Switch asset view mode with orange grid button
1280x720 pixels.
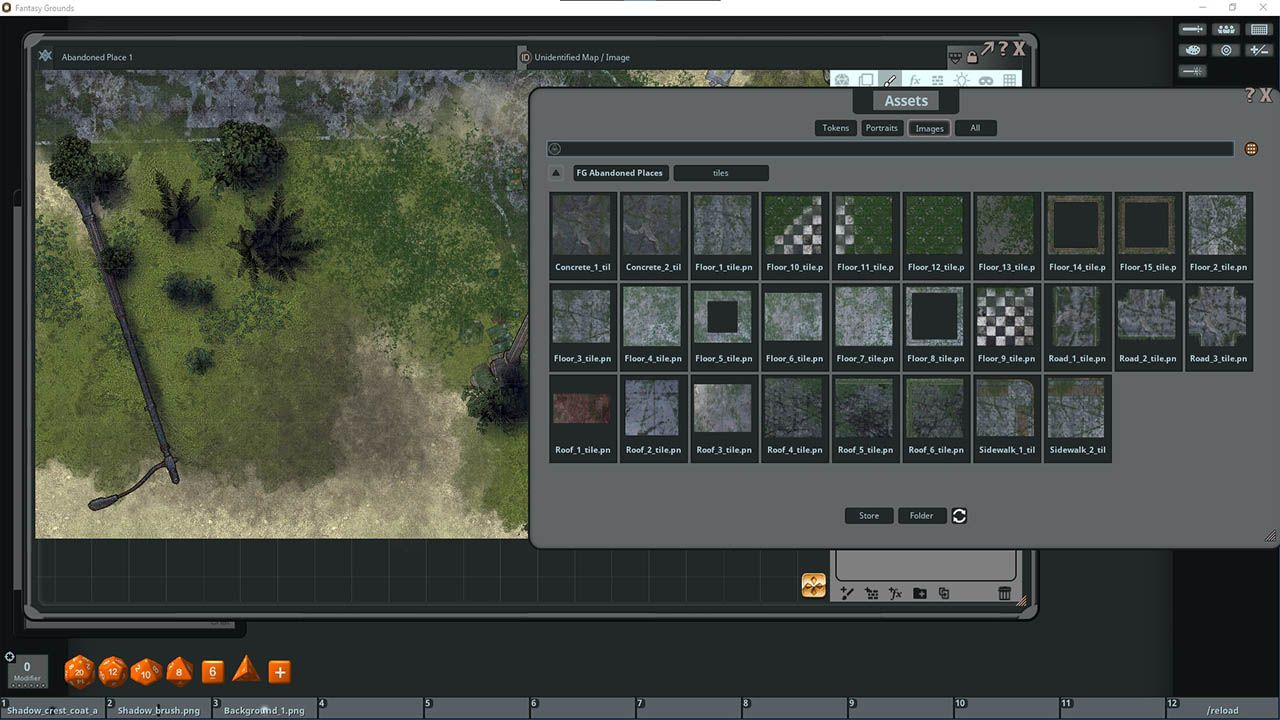(1251, 149)
